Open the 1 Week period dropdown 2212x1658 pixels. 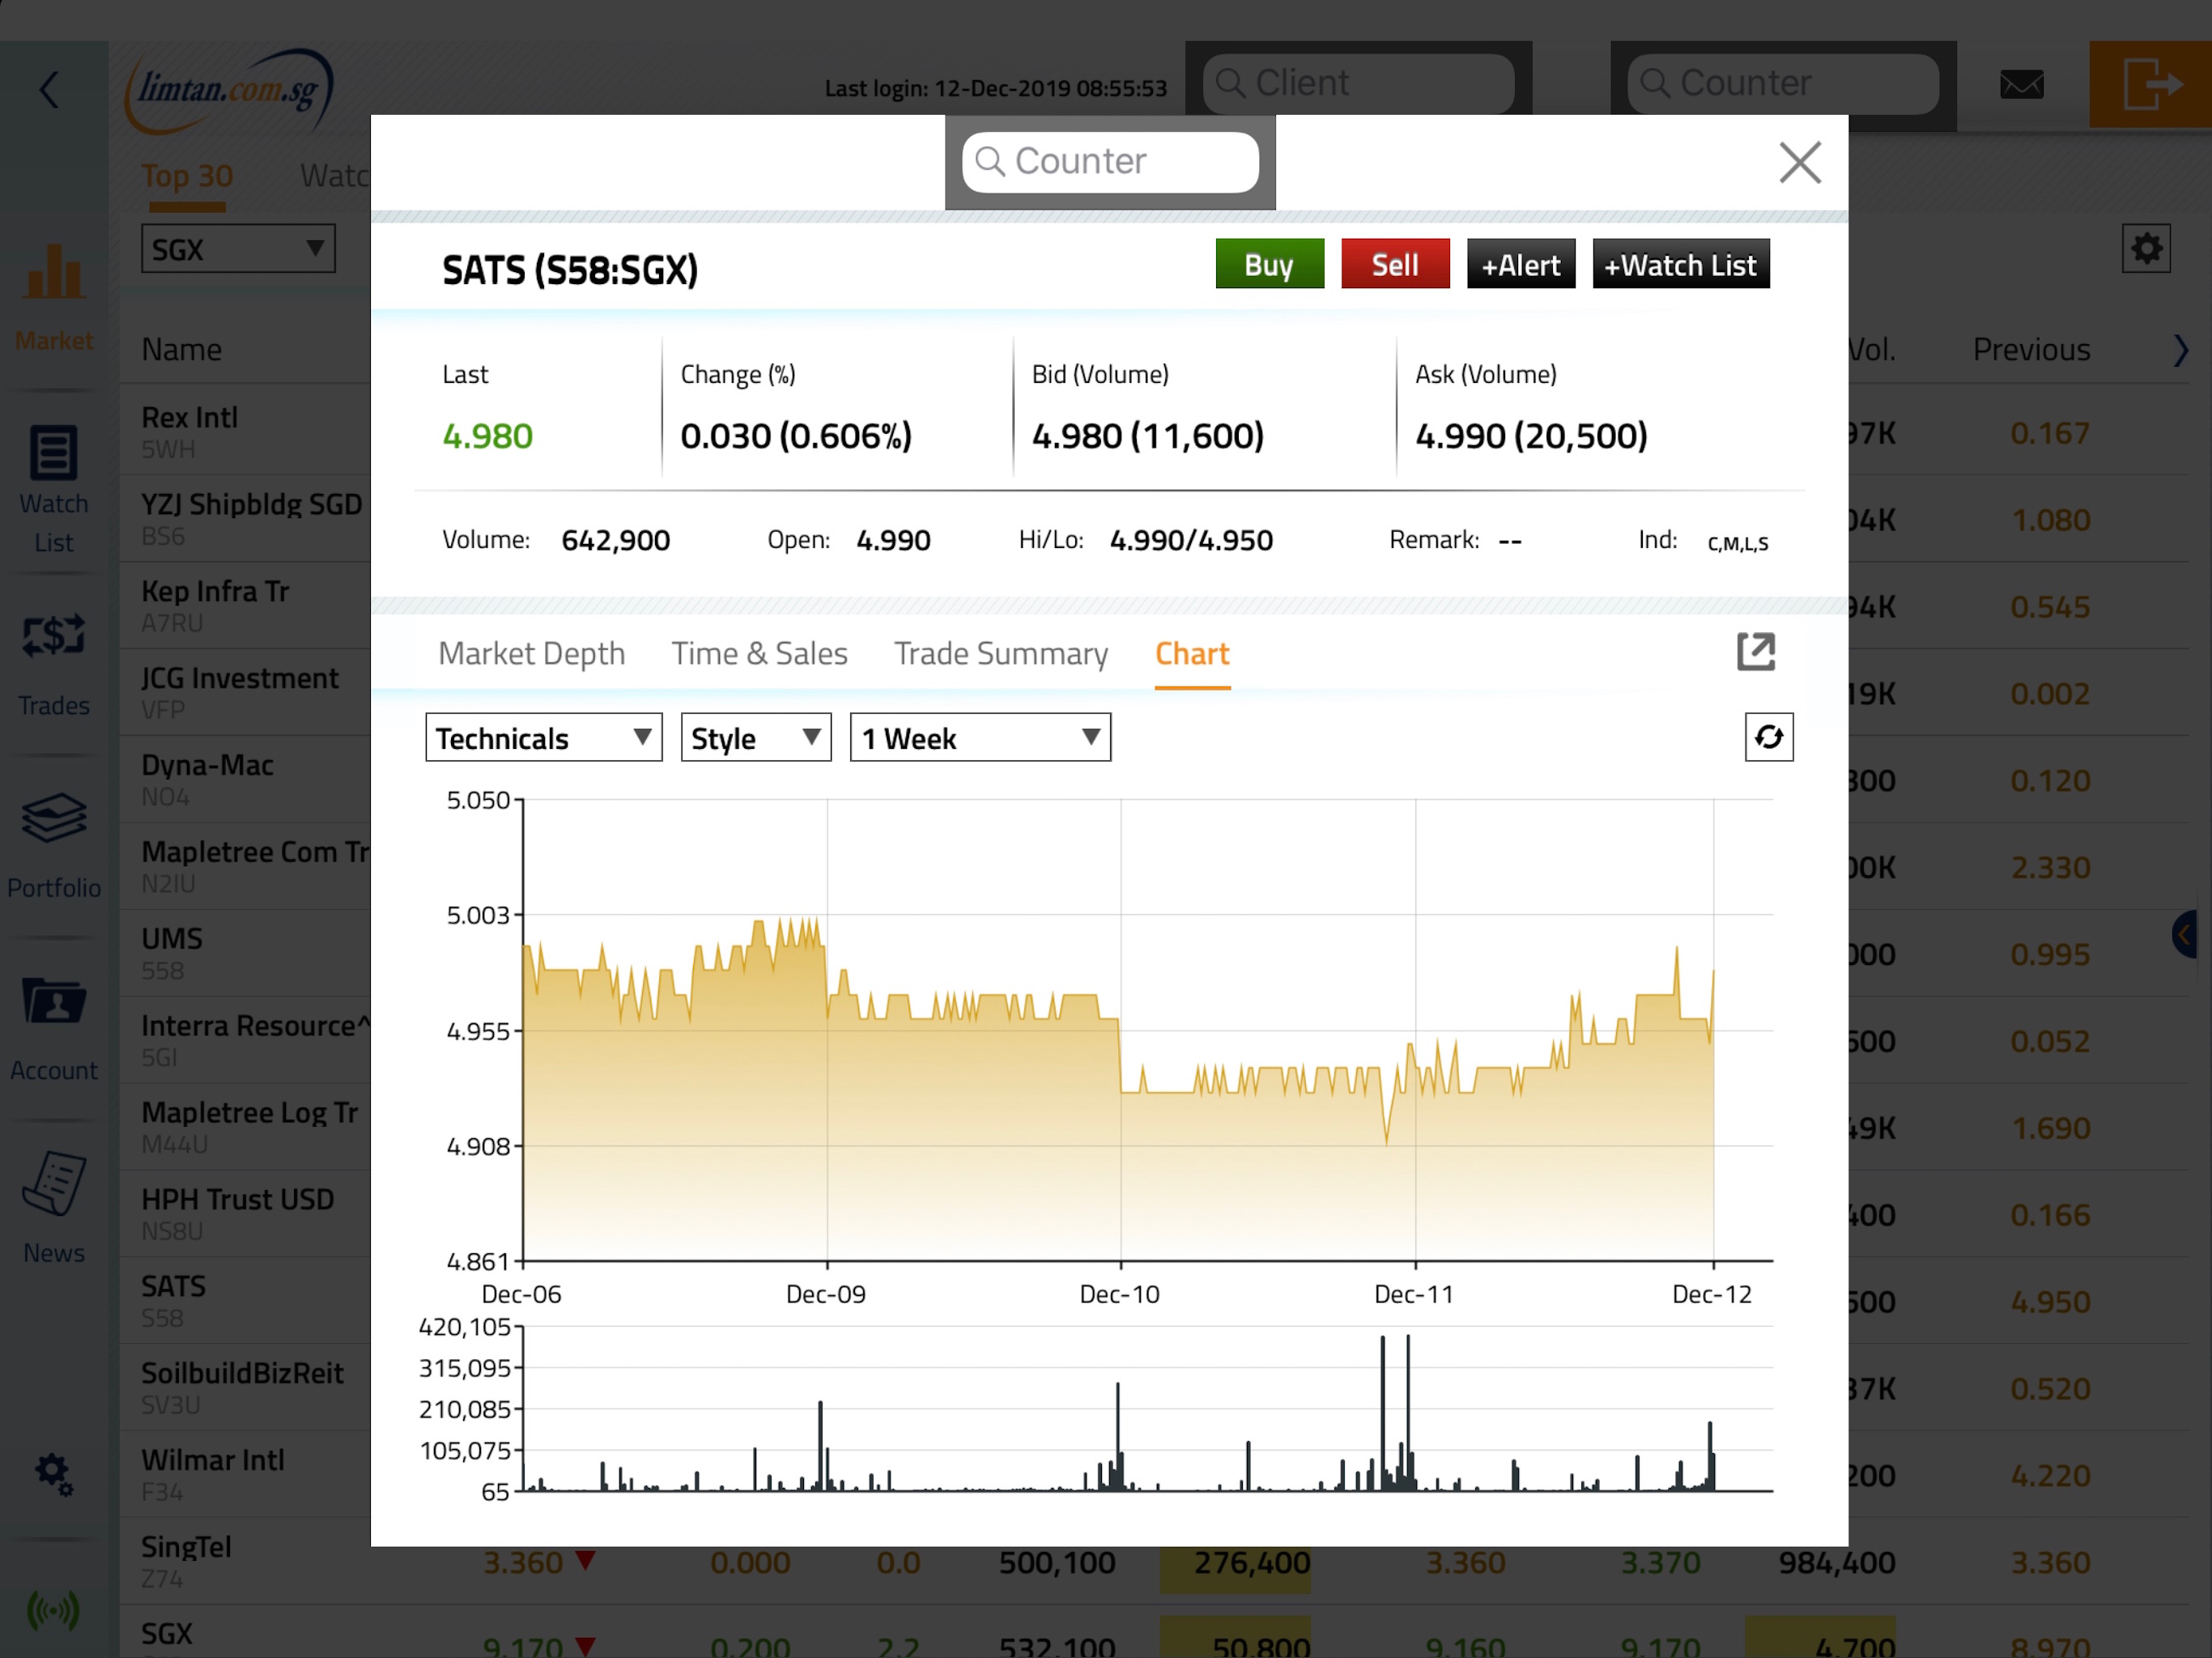pos(980,738)
